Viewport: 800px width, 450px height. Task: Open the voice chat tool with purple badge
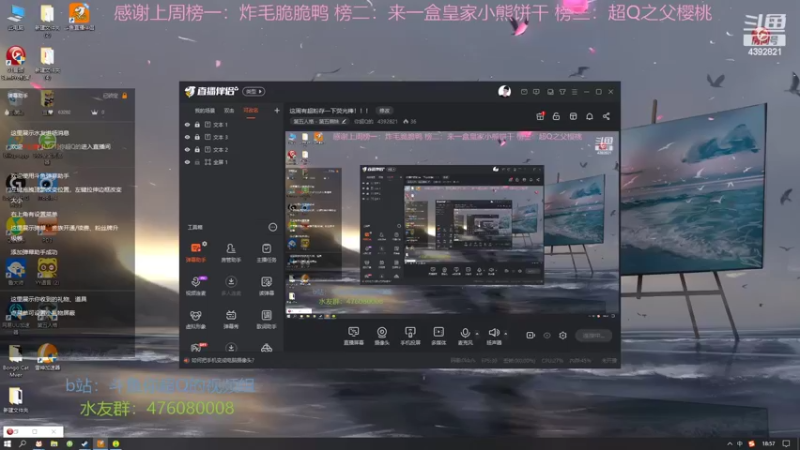click(x=195, y=286)
